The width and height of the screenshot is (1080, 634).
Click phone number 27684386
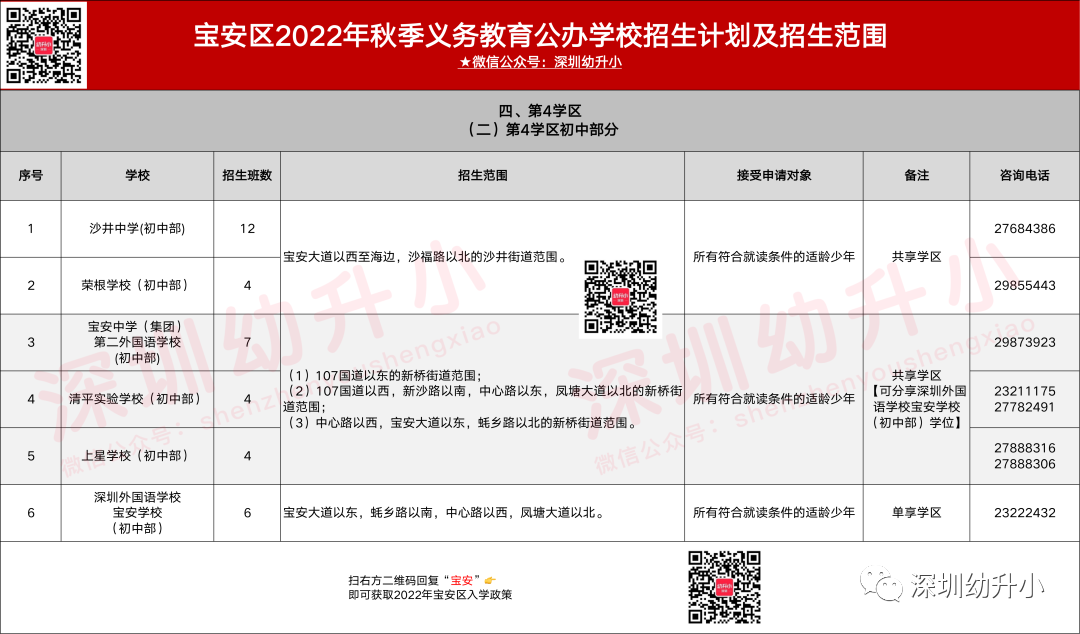[1024, 229]
